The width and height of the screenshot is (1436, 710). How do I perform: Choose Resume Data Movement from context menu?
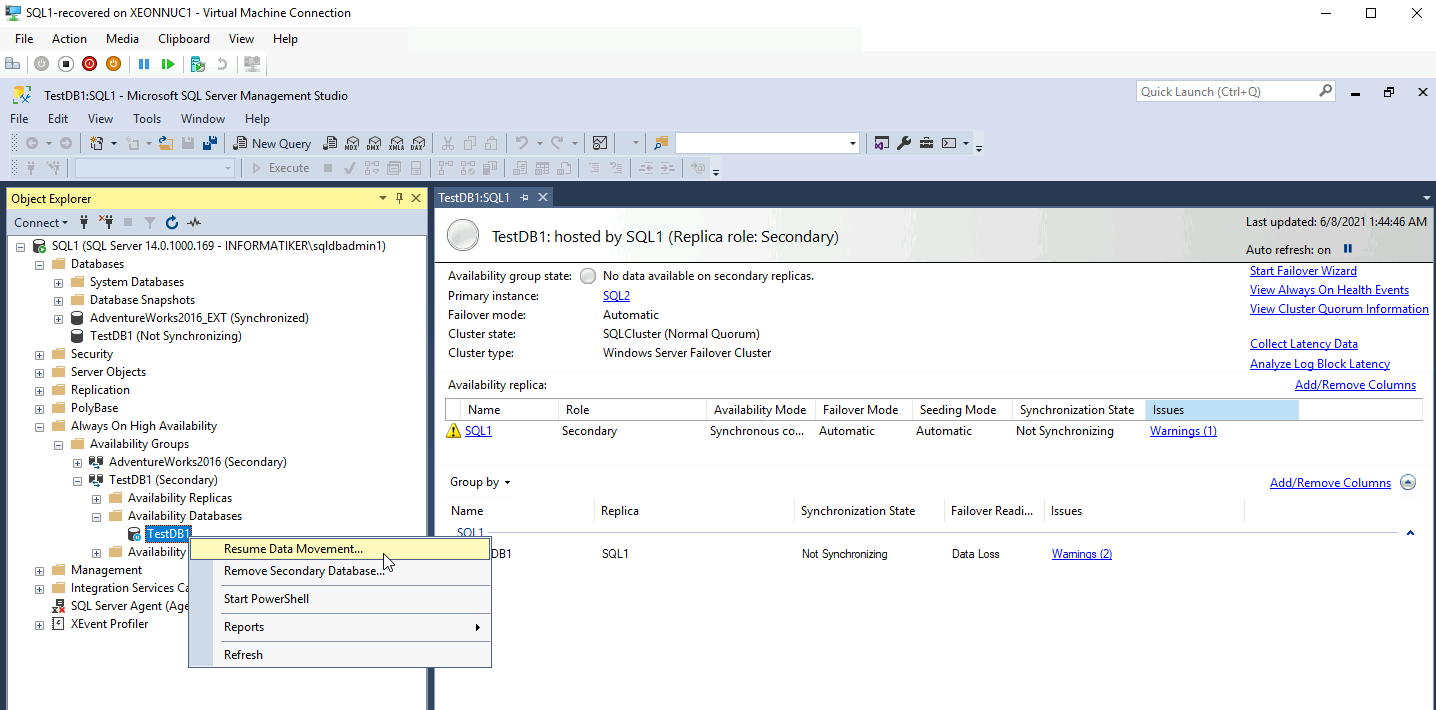point(340,549)
